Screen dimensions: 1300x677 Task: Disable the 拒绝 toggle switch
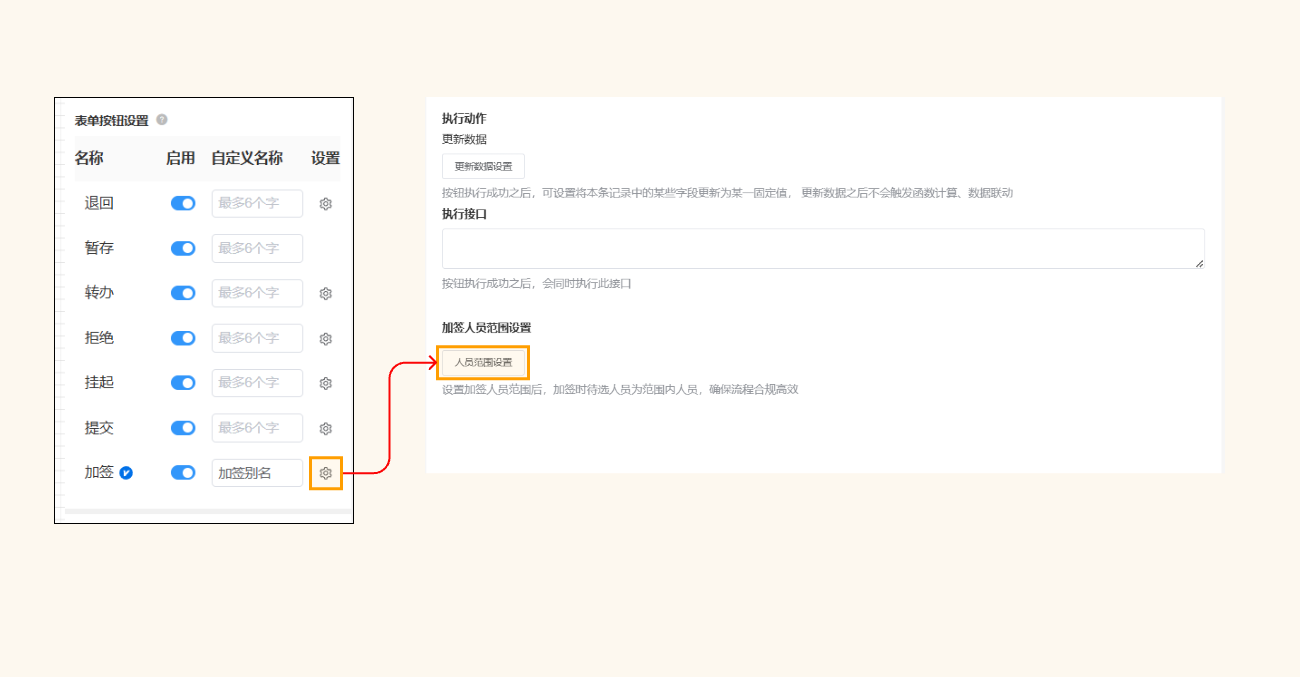183,338
